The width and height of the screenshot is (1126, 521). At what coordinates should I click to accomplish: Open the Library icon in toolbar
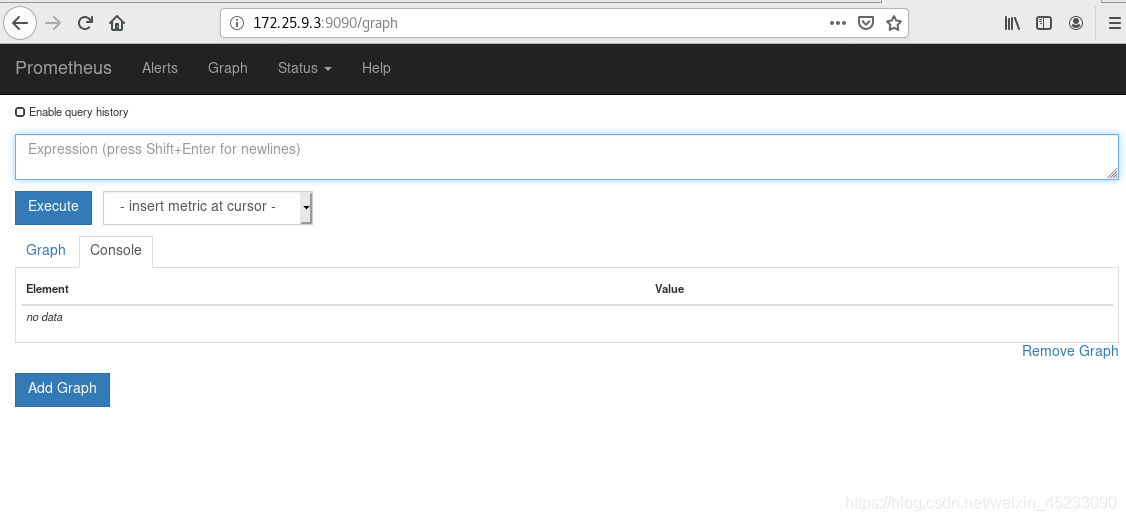[1012, 23]
